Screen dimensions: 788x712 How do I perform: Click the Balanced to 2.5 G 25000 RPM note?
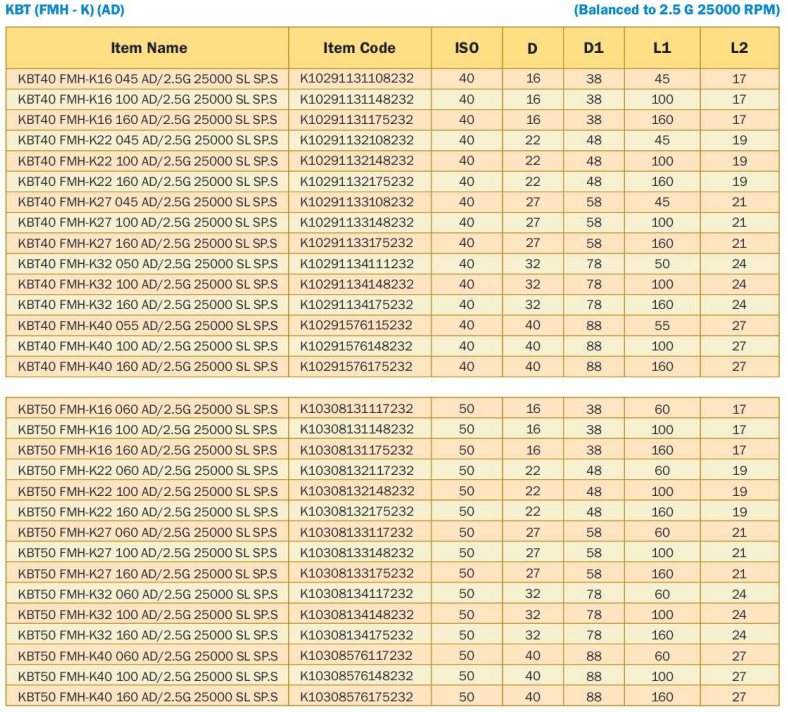pyautogui.click(x=676, y=10)
